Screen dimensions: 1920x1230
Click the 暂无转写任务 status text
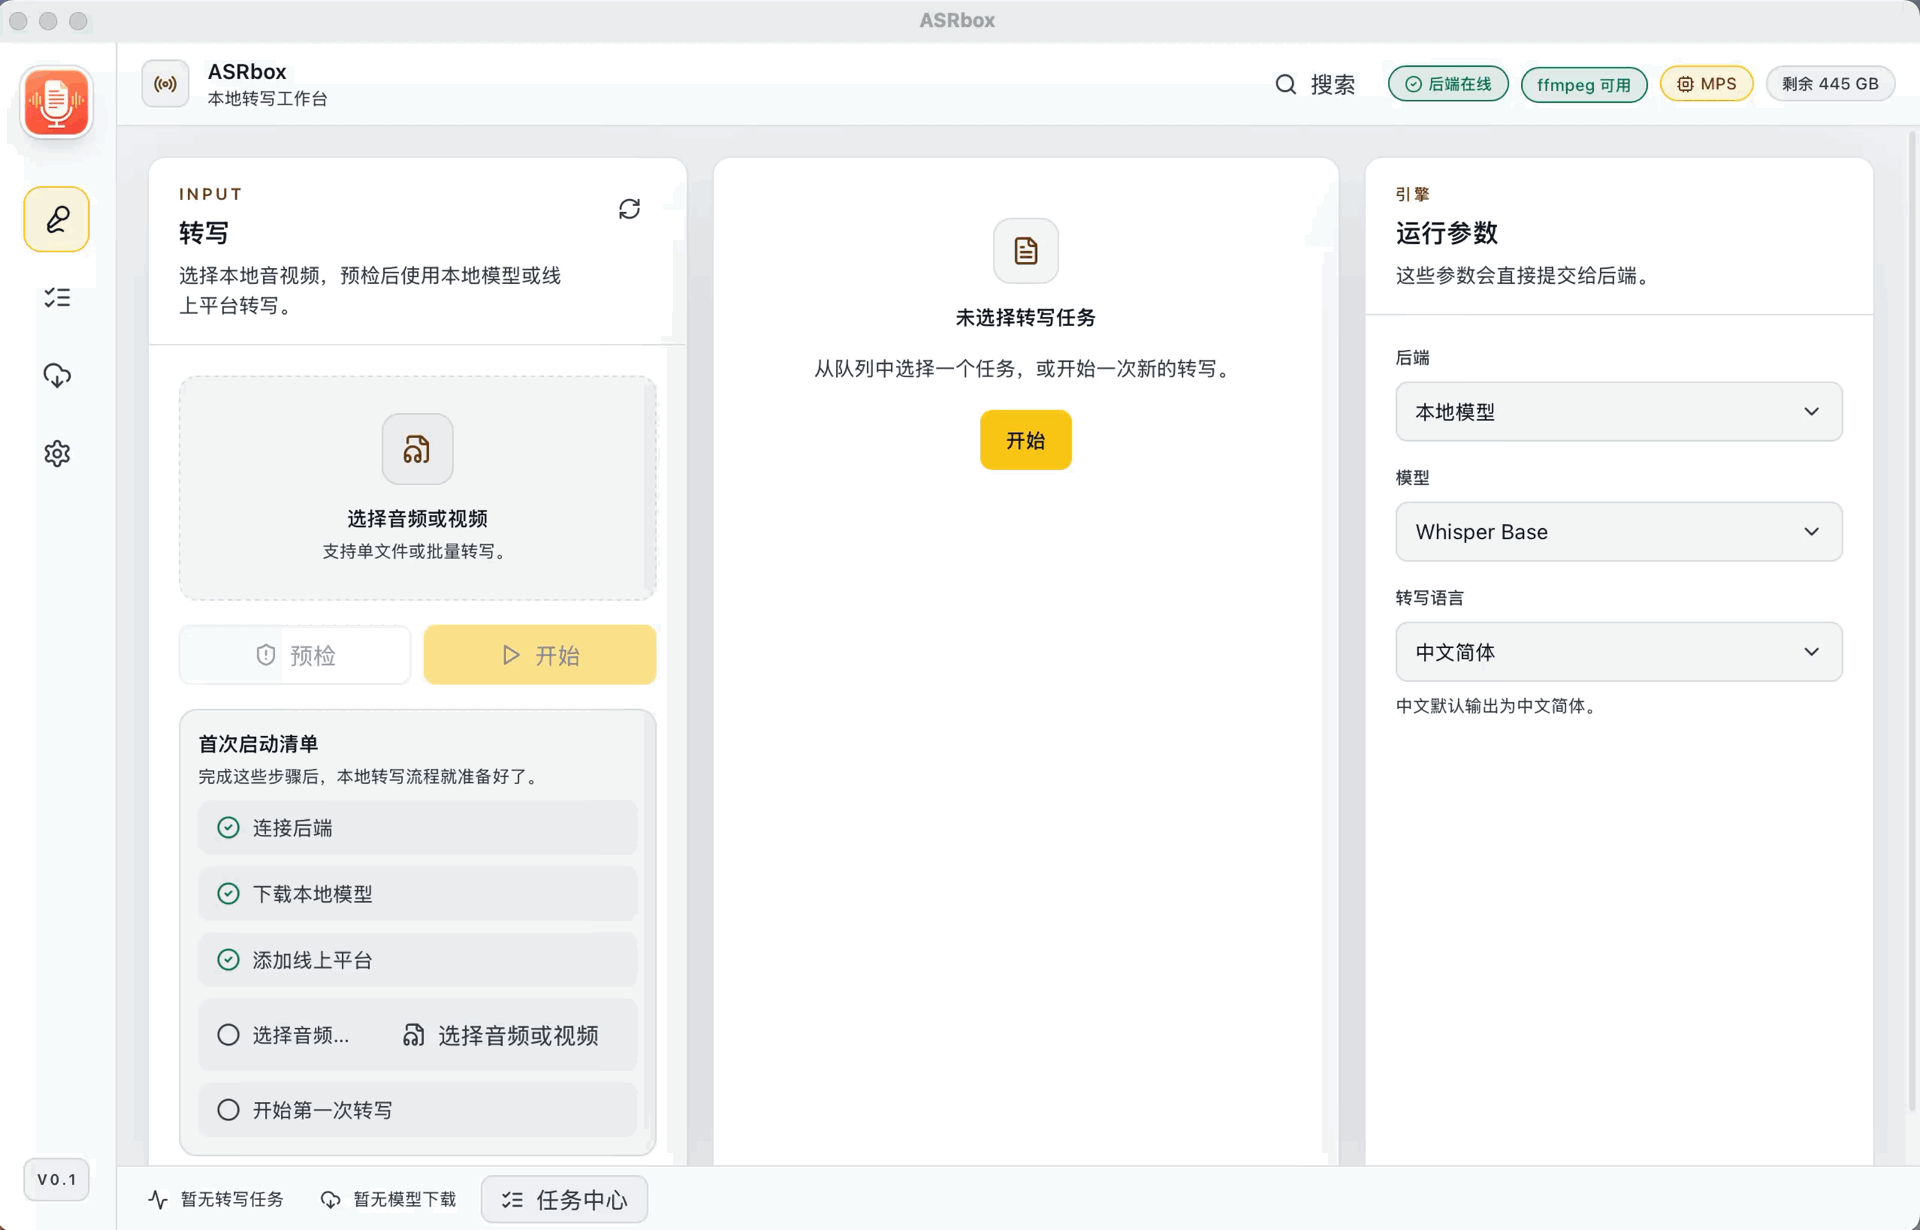(232, 1198)
